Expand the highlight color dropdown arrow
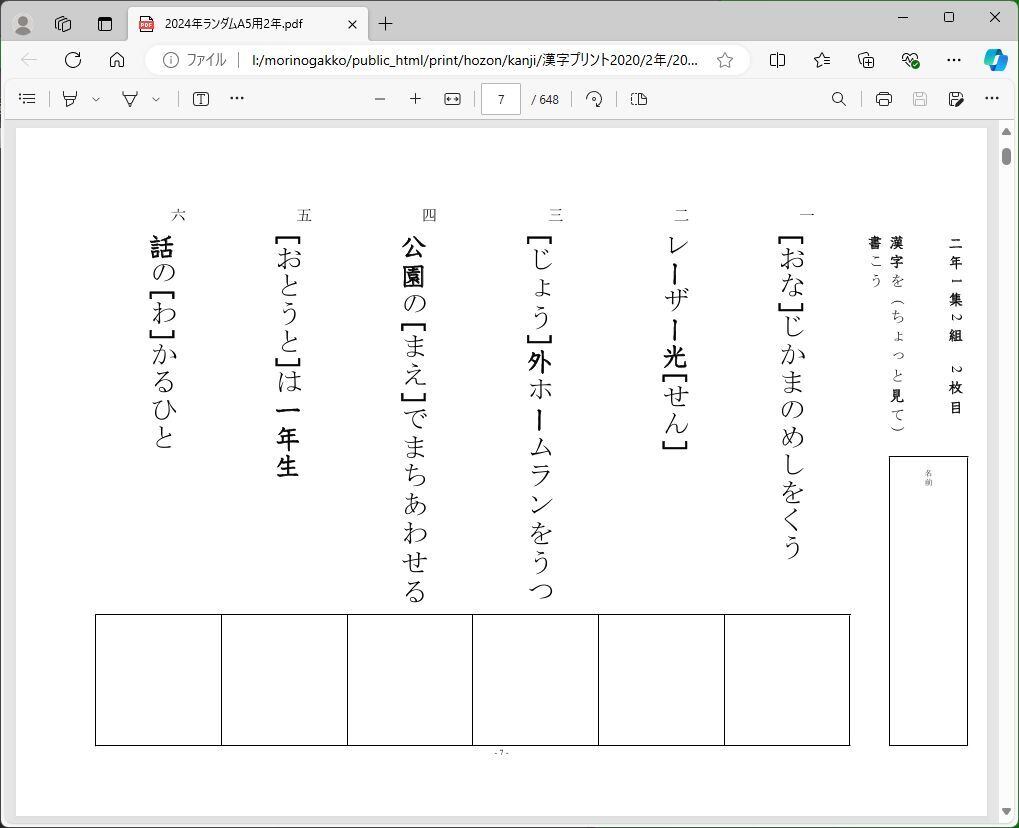This screenshot has height=828, width=1019. click(96, 99)
